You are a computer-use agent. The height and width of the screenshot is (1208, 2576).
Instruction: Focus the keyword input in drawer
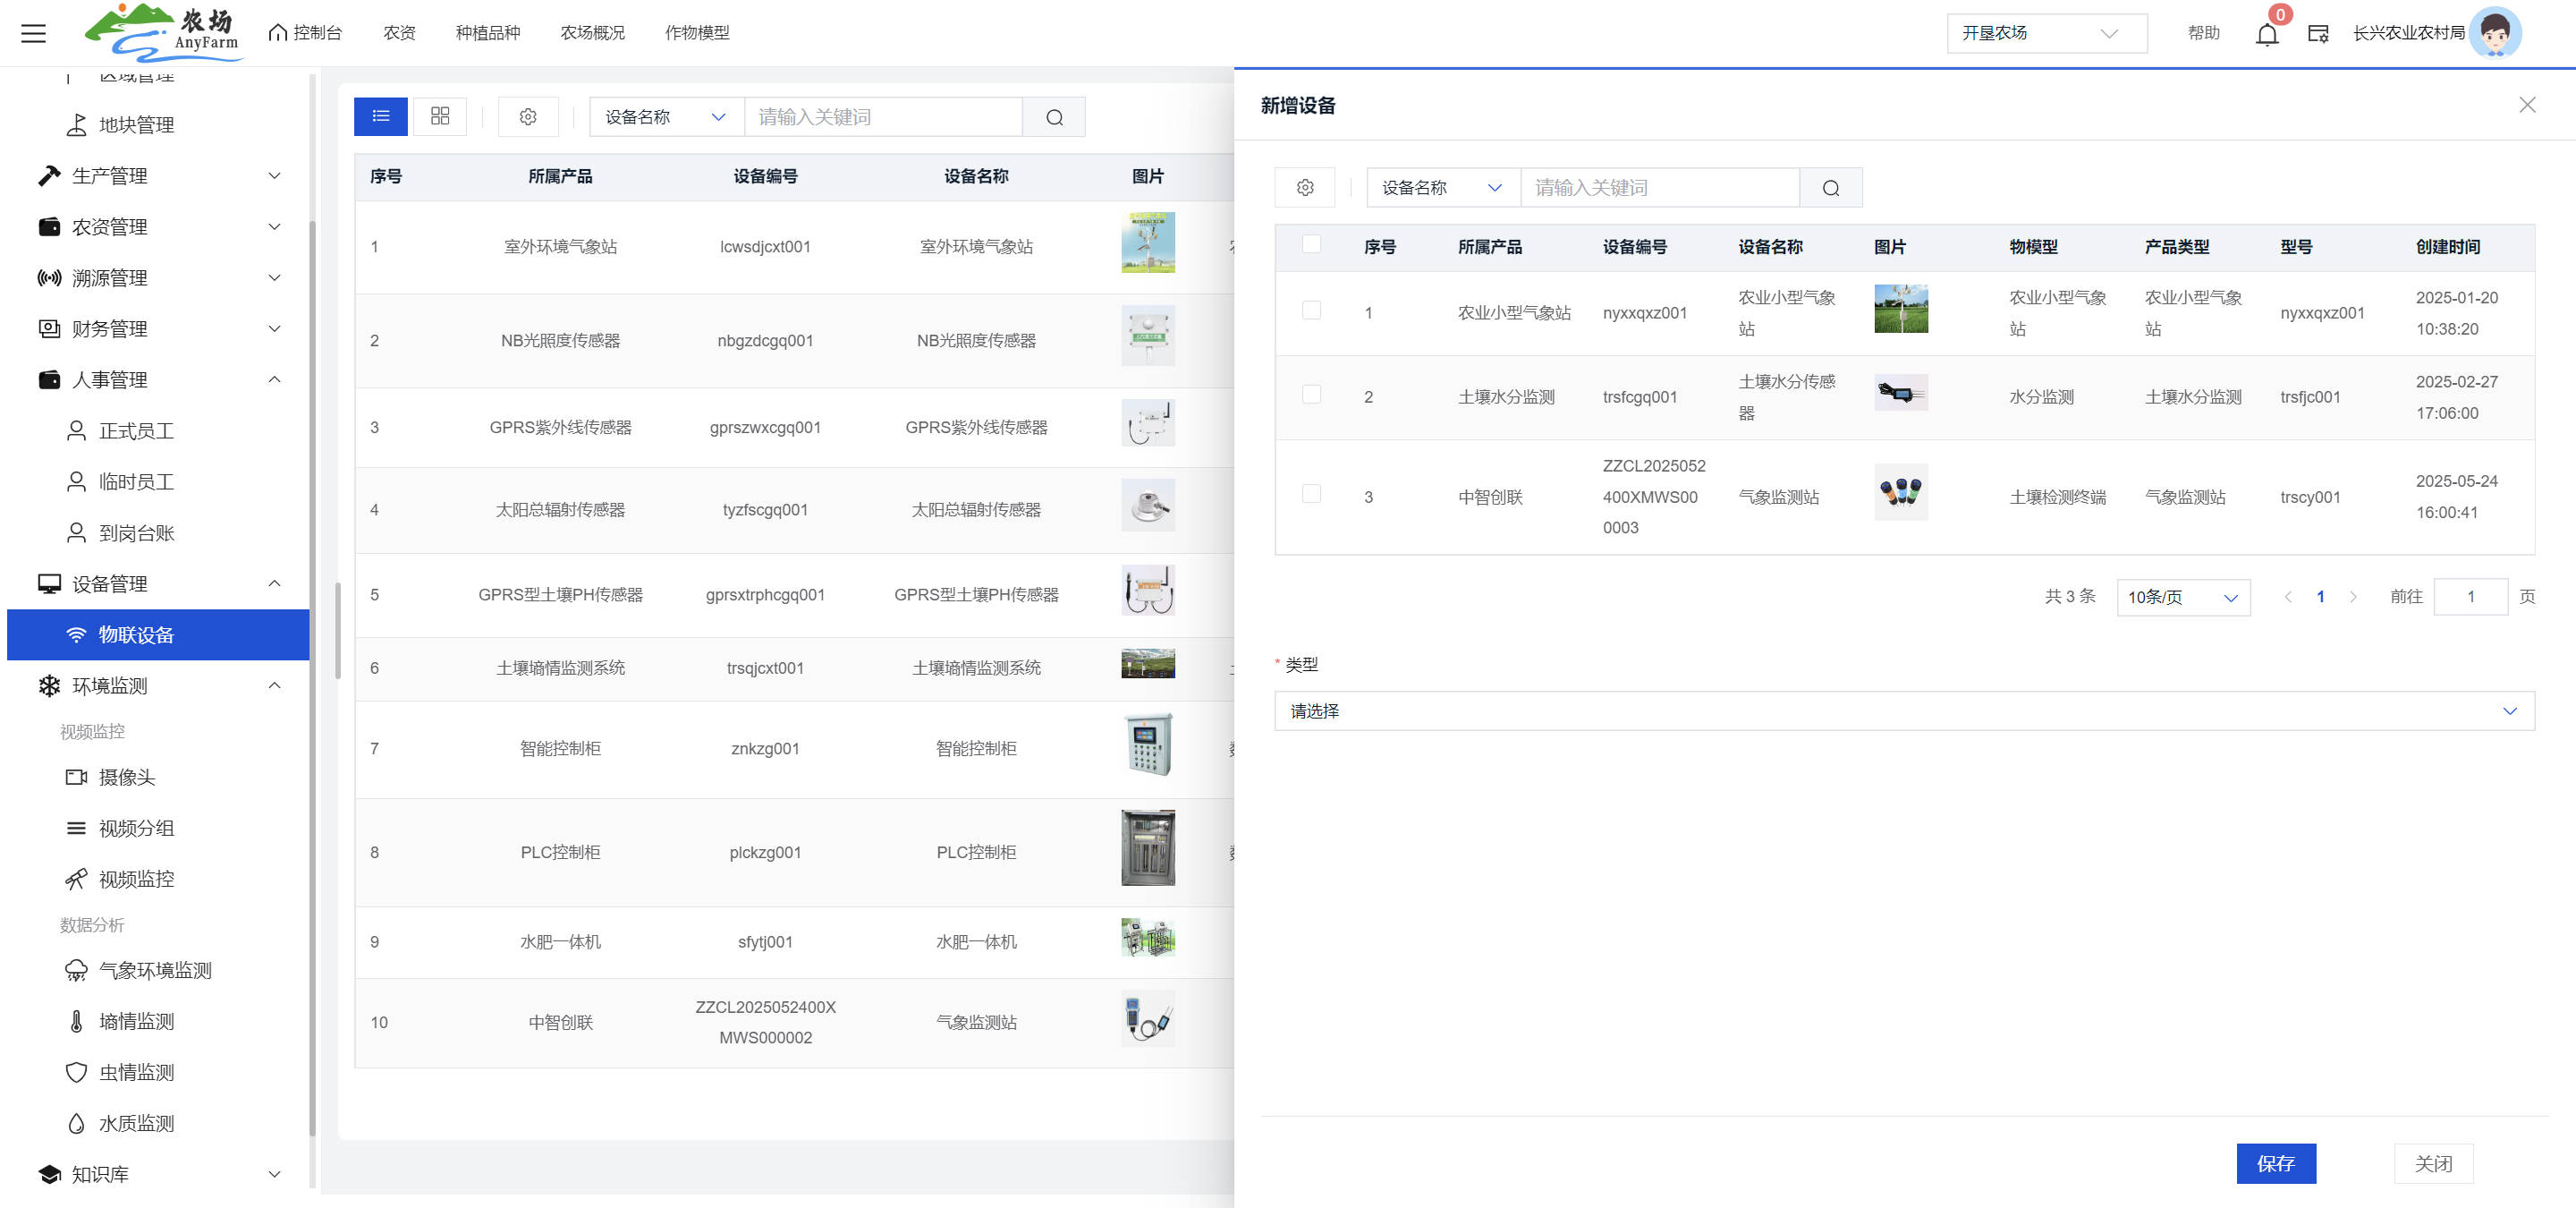(1658, 188)
